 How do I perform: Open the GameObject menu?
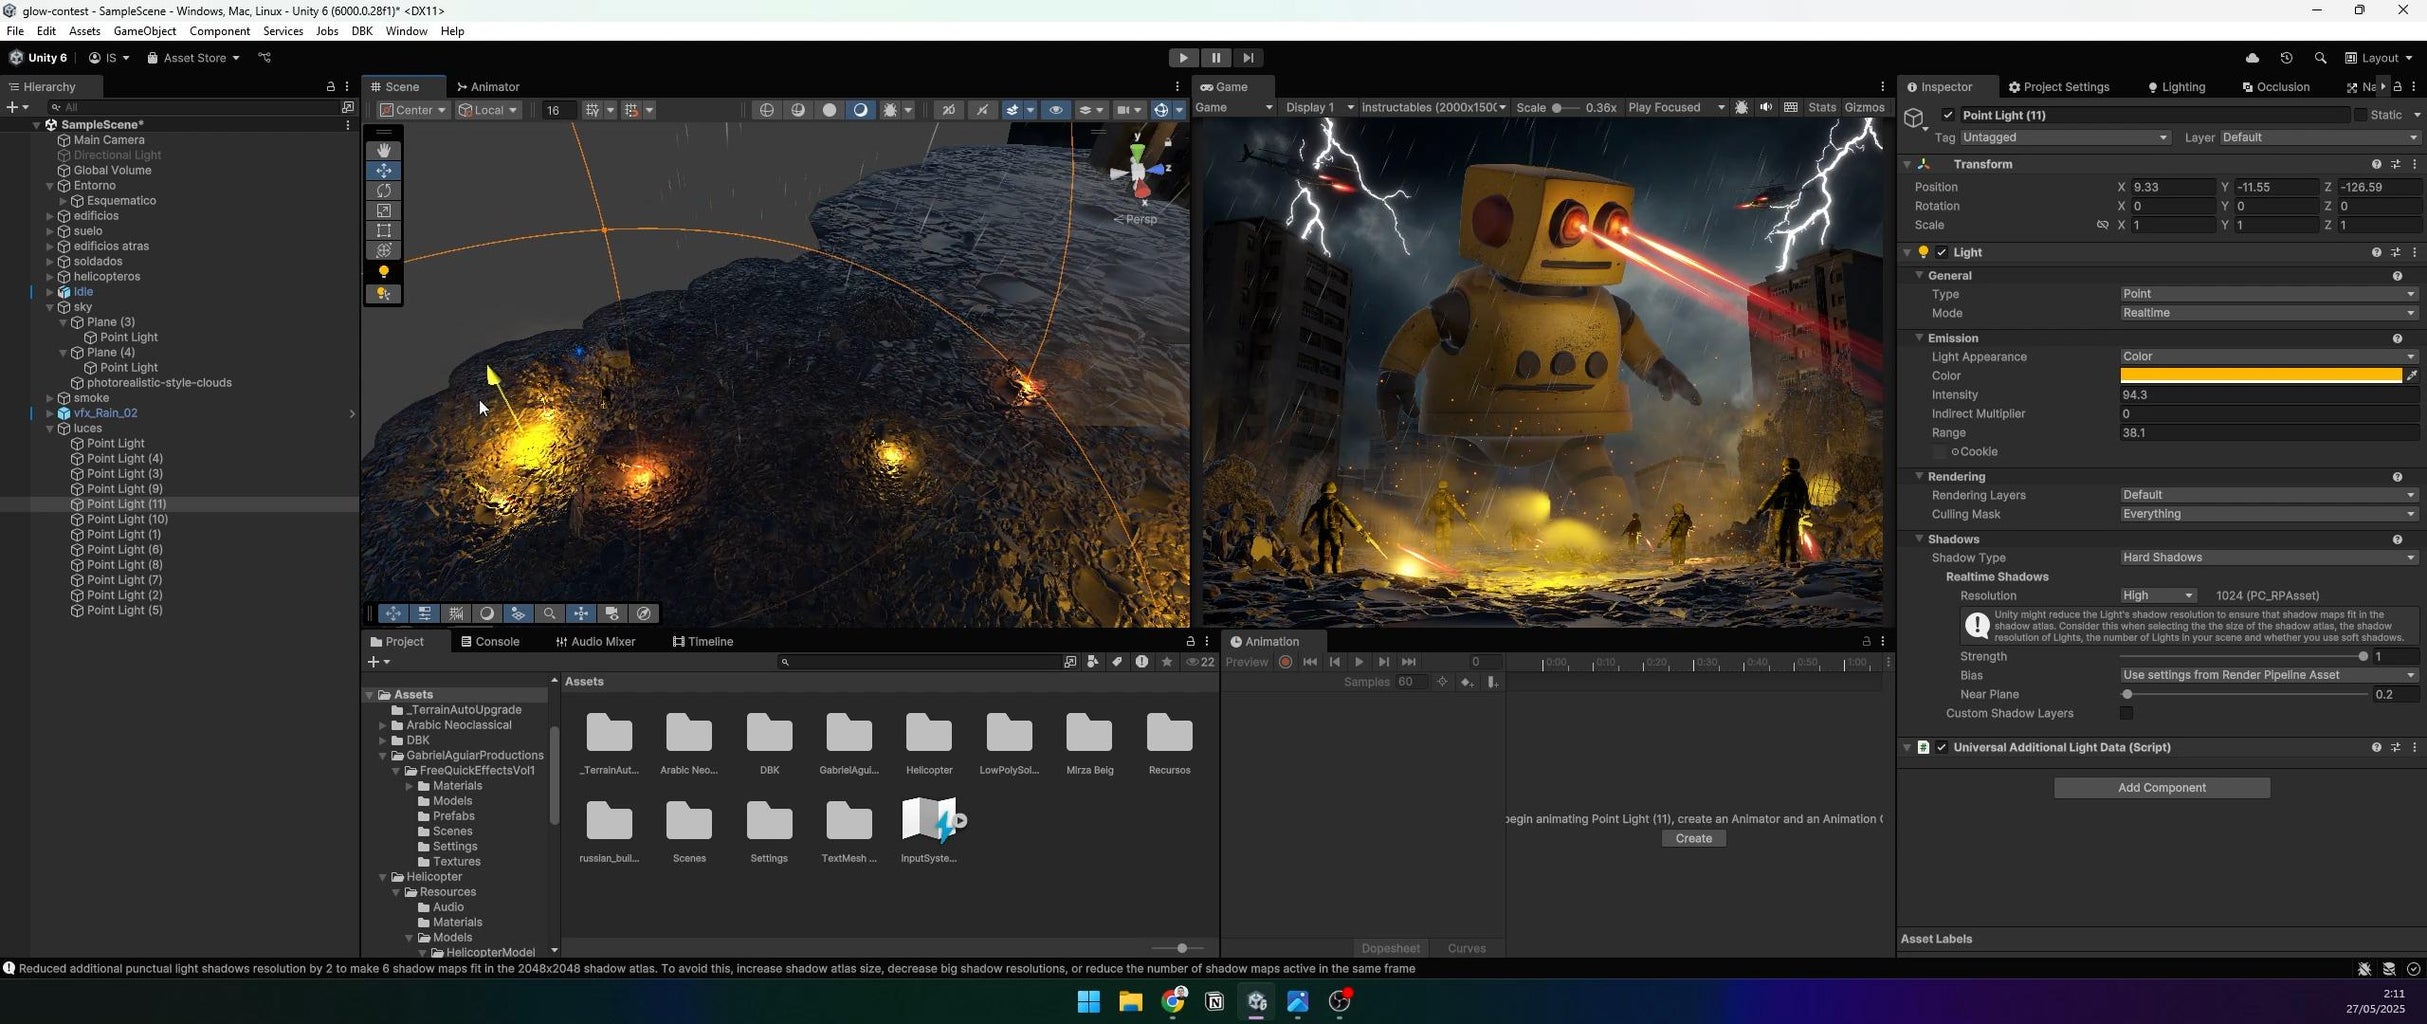(x=145, y=31)
